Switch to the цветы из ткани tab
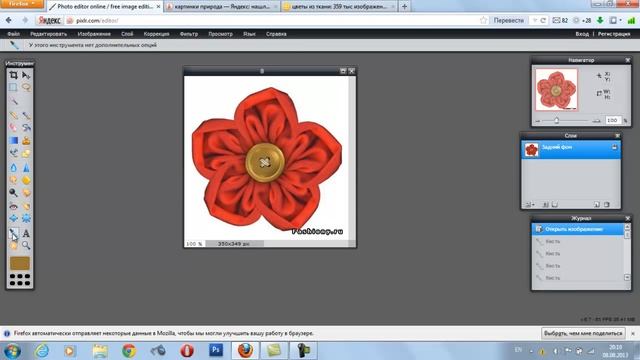The height and width of the screenshot is (360, 640). pyautogui.click(x=339, y=7)
